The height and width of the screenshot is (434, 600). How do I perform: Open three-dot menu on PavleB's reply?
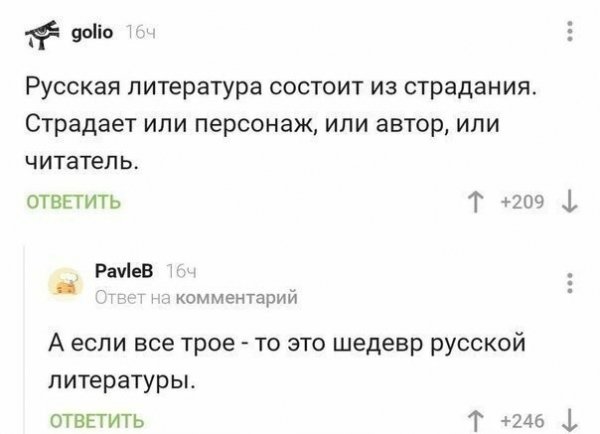568,282
